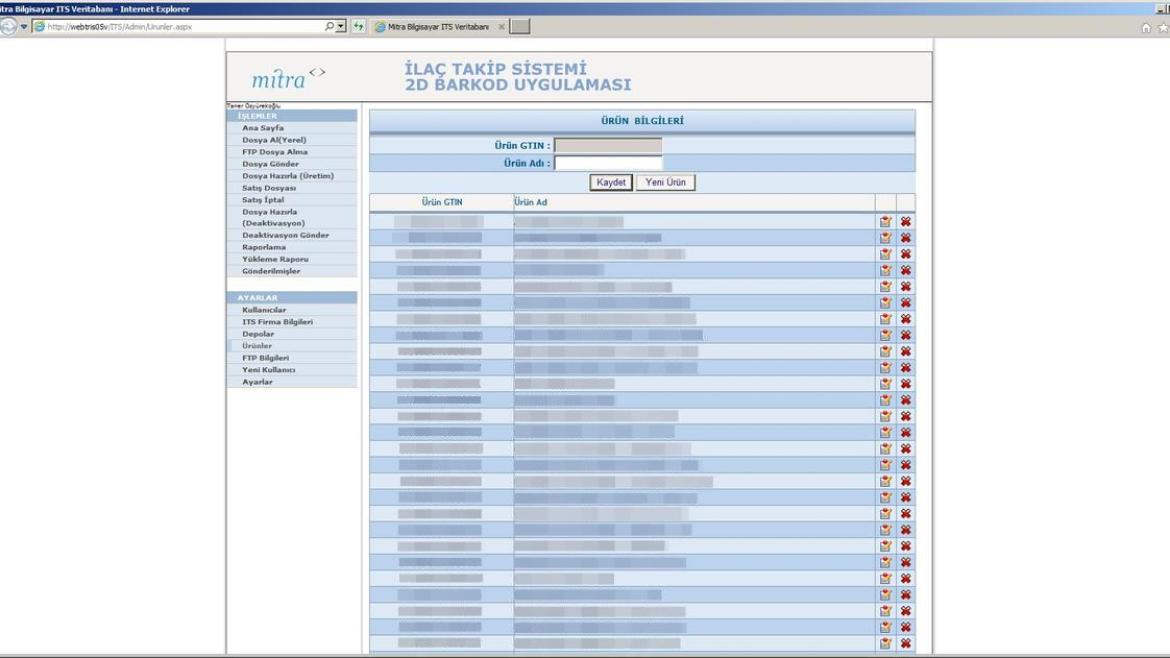The width and height of the screenshot is (1170, 658).
Task: Click the red delete icon in the first product row
Action: click(x=906, y=222)
